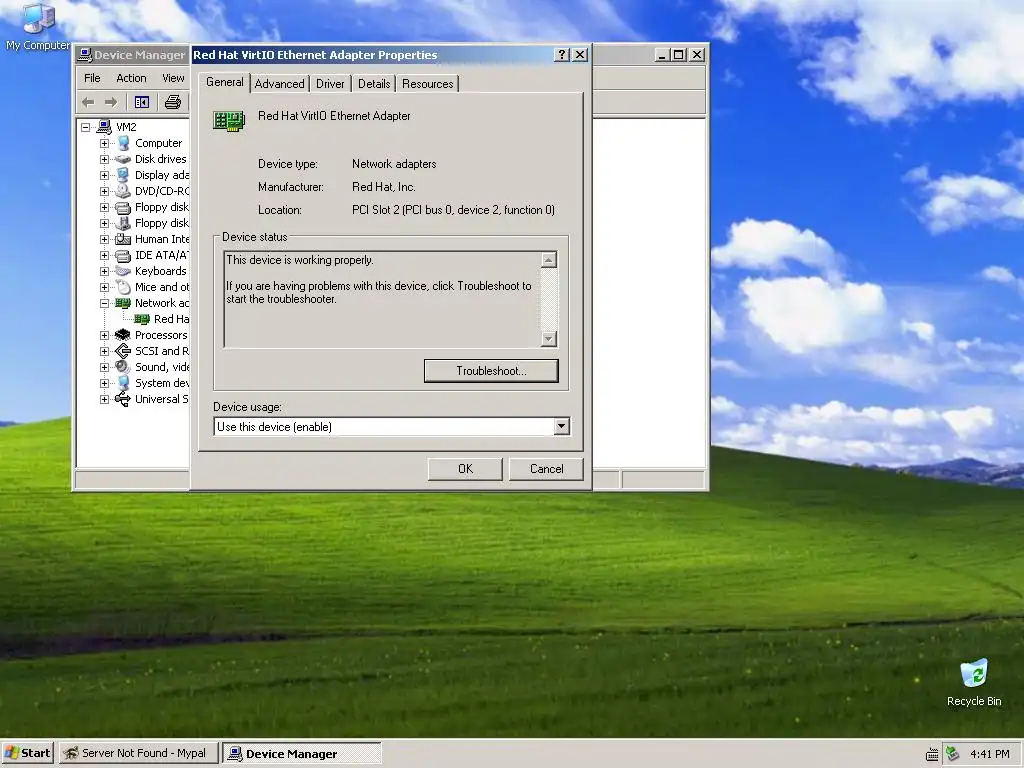1024x768 pixels.
Task: Select the General tab
Action: pos(225,82)
